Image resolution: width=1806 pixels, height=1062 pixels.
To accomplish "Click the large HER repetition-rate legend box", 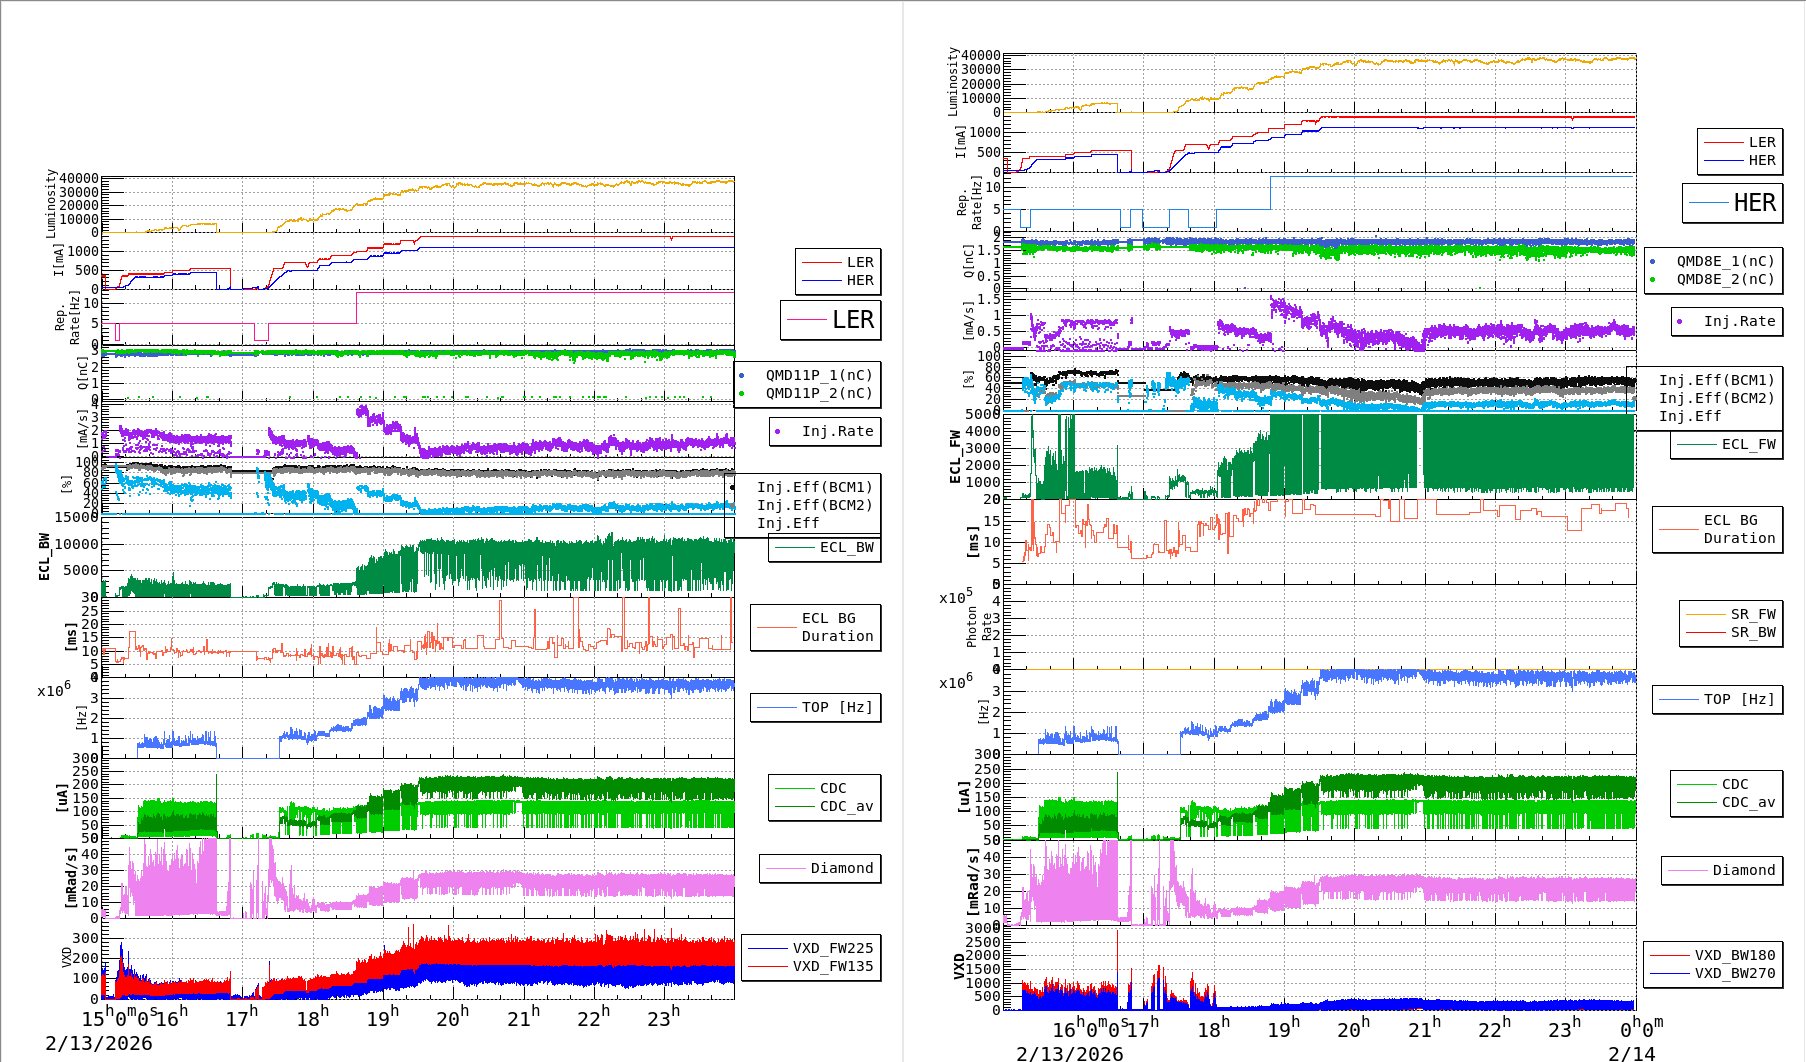I will 1733,203.
